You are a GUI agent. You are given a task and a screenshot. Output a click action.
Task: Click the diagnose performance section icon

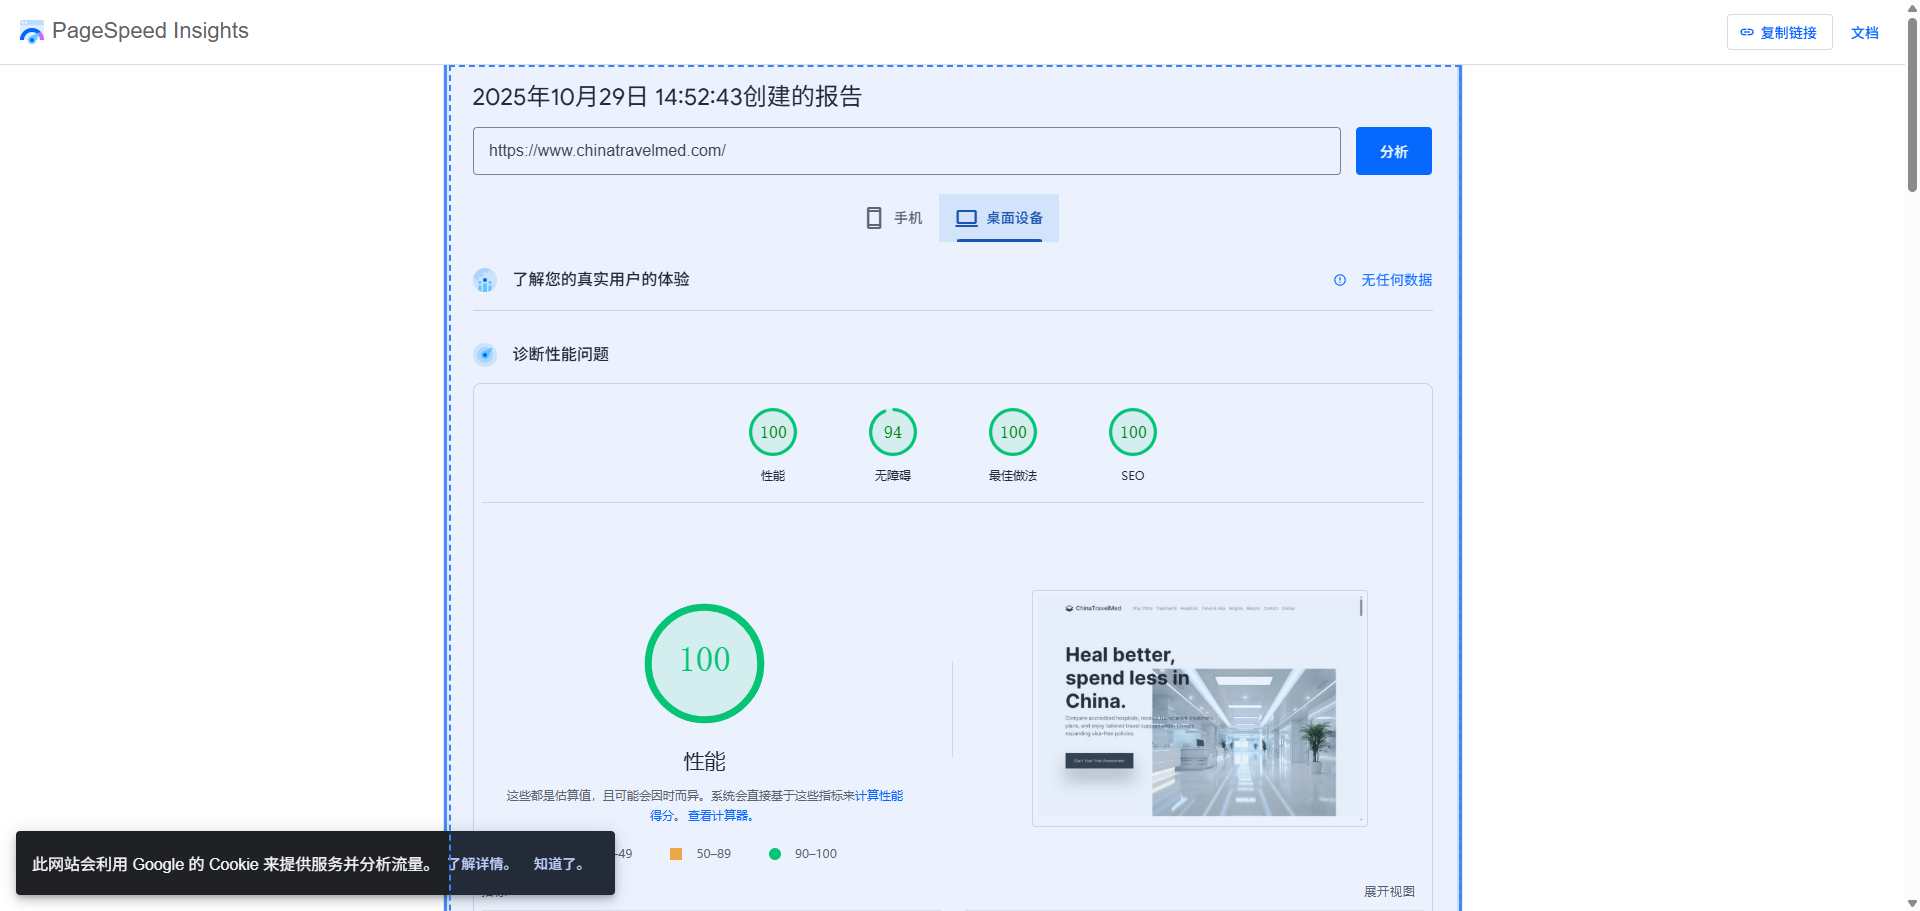(485, 355)
